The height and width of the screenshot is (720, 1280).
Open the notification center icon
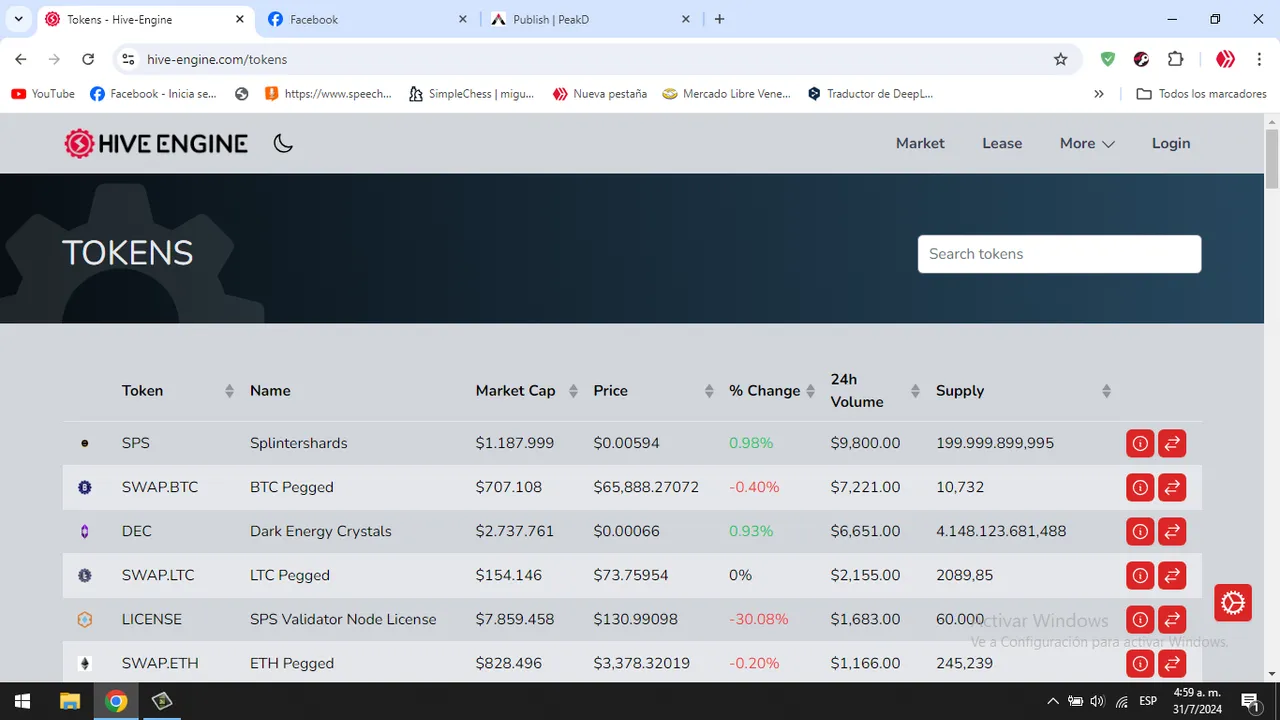point(1249,701)
